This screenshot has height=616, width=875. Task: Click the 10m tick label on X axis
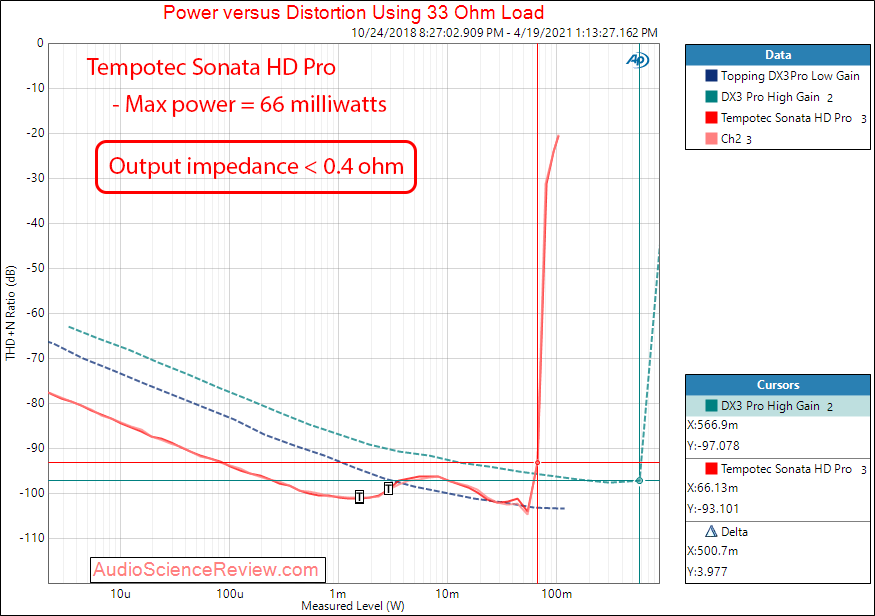click(447, 594)
